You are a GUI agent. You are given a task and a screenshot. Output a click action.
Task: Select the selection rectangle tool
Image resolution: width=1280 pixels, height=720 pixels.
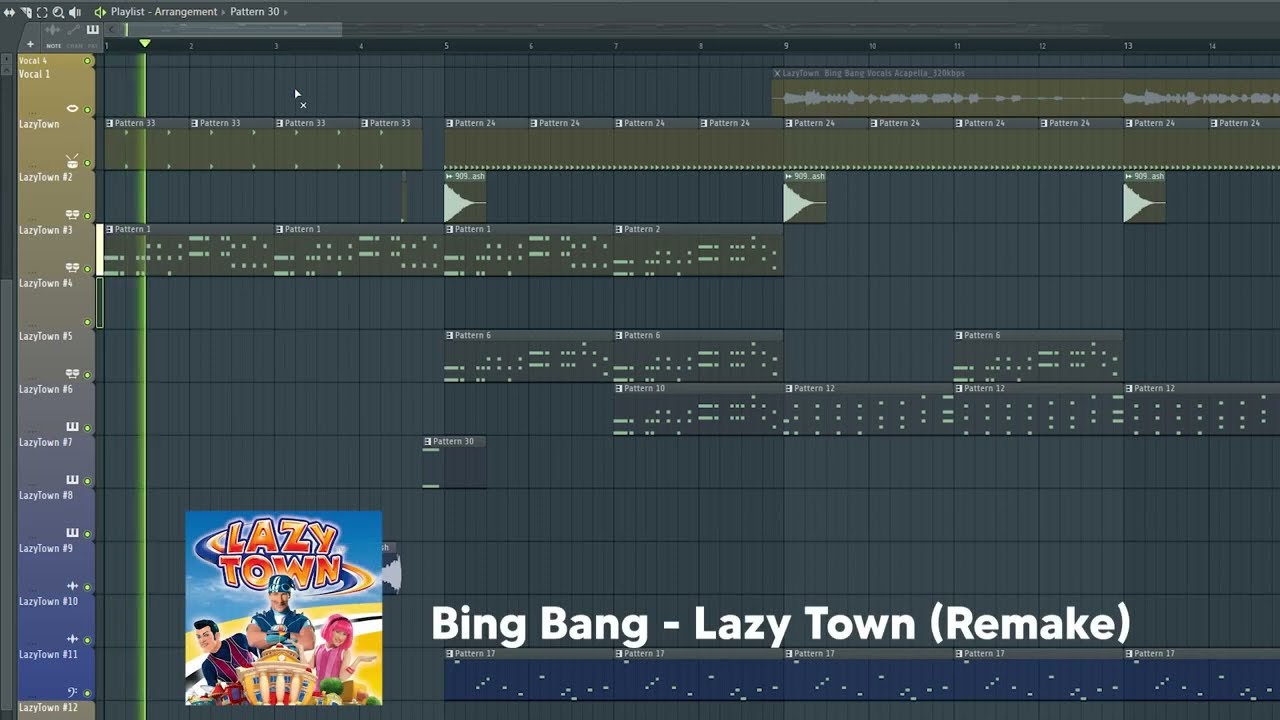(x=42, y=12)
